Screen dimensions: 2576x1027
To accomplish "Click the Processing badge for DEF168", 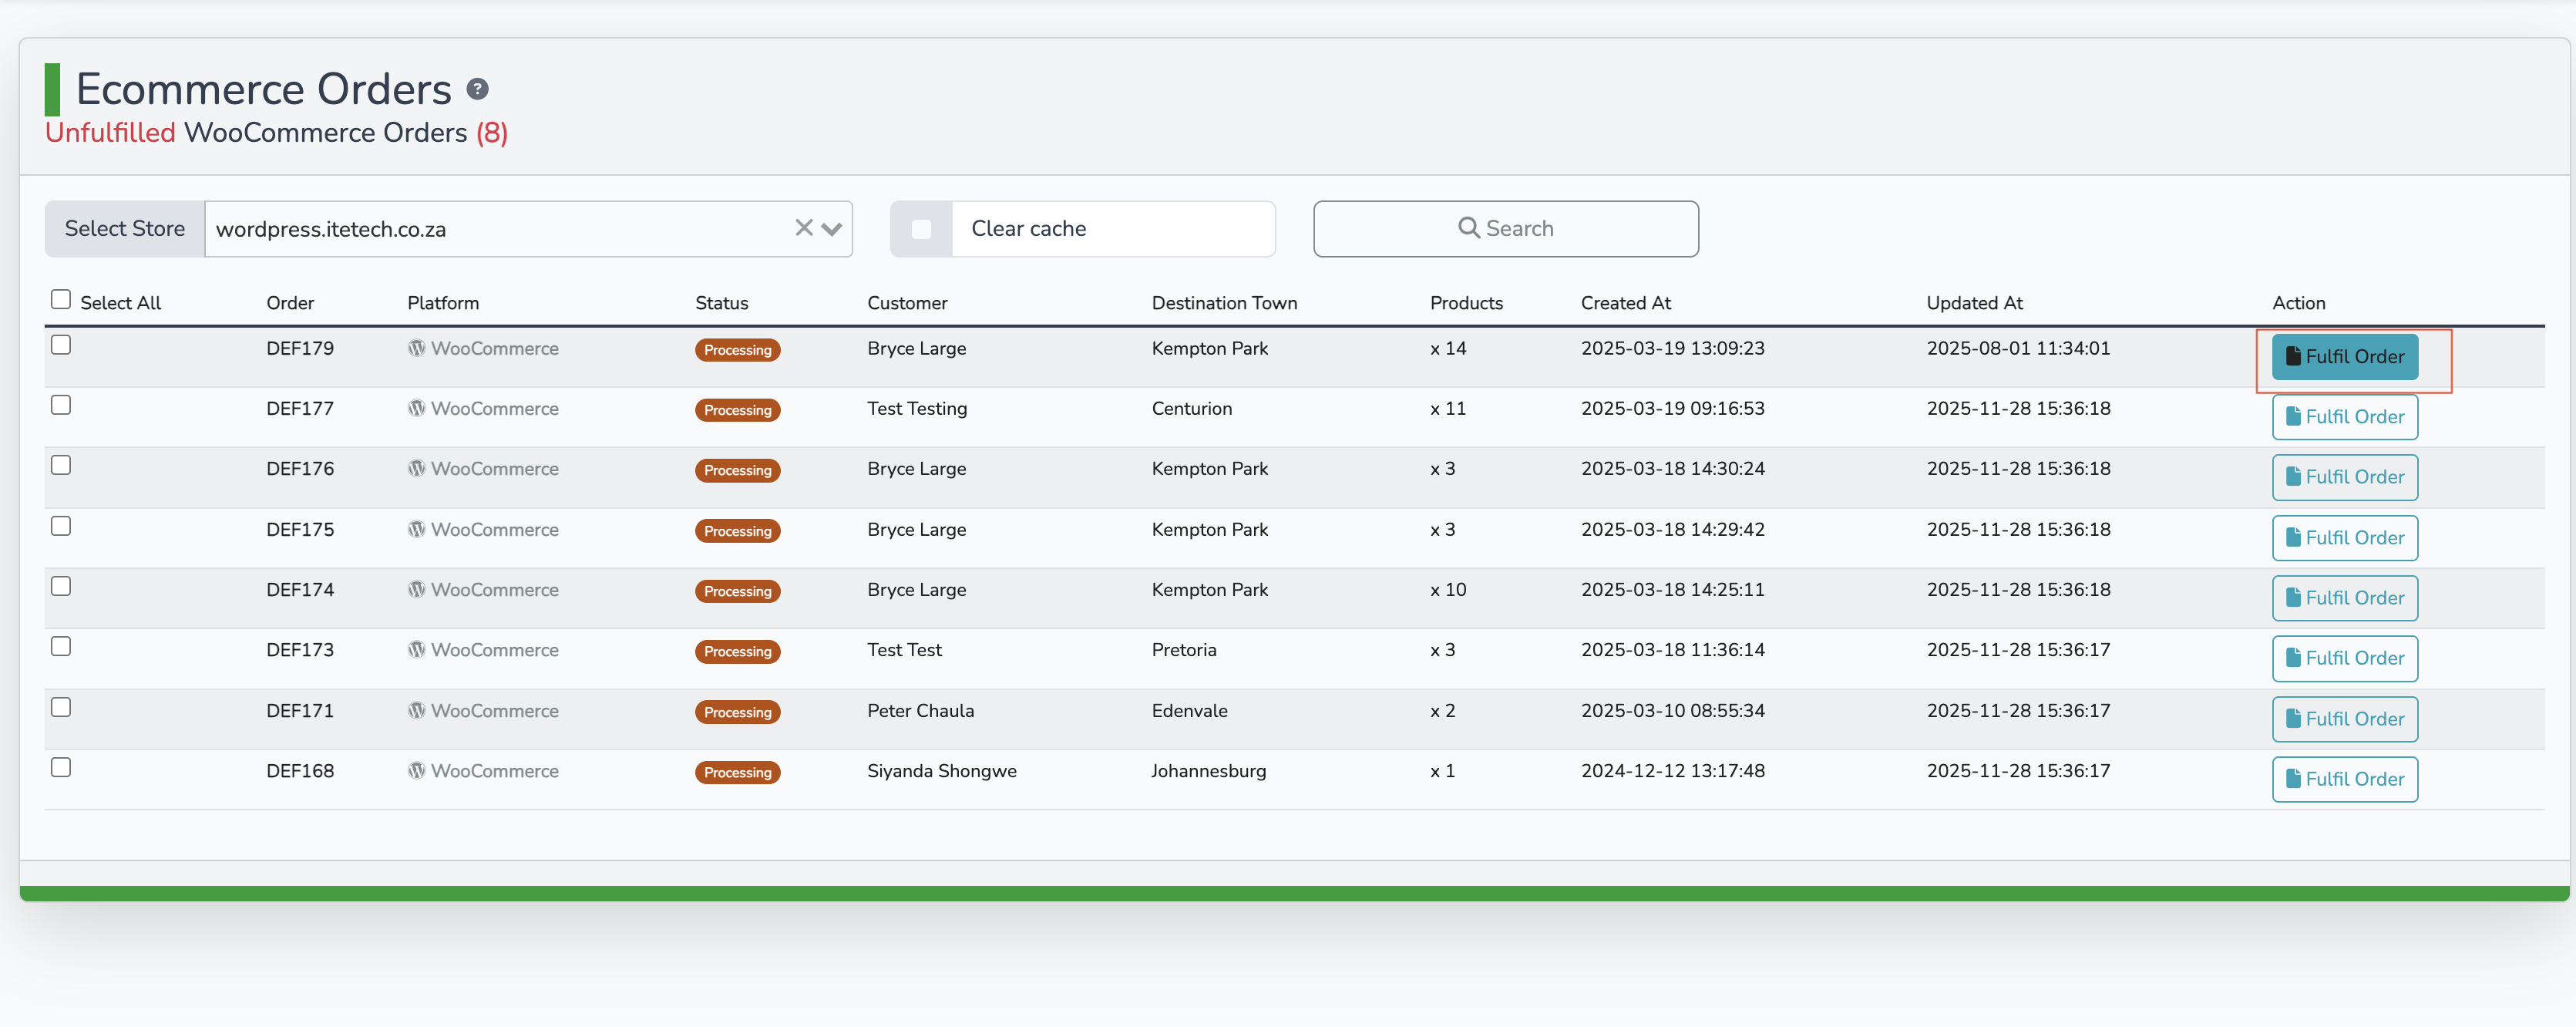I will (737, 772).
